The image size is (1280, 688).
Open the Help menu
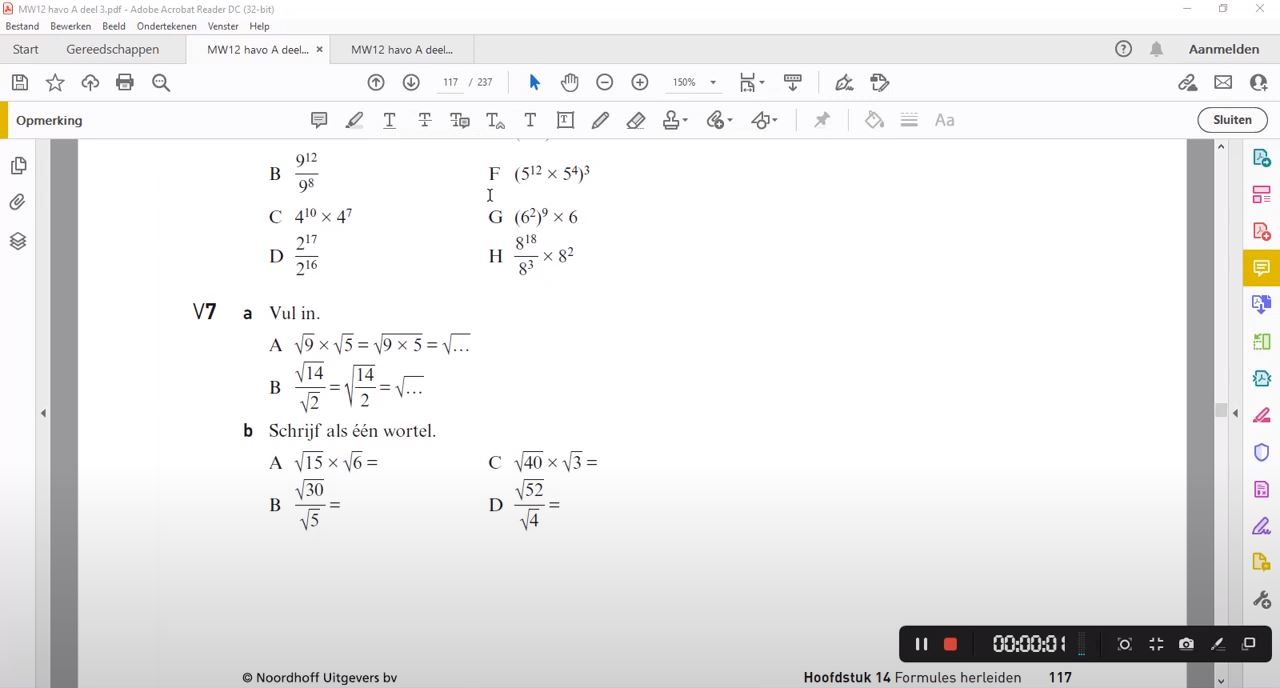point(259,26)
